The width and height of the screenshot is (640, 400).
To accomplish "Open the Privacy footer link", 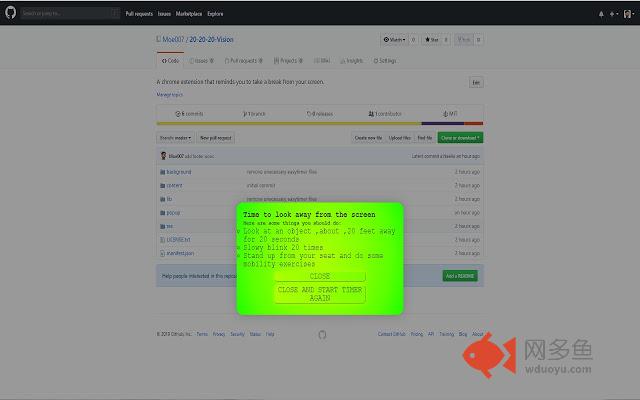I will click(219, 334).
